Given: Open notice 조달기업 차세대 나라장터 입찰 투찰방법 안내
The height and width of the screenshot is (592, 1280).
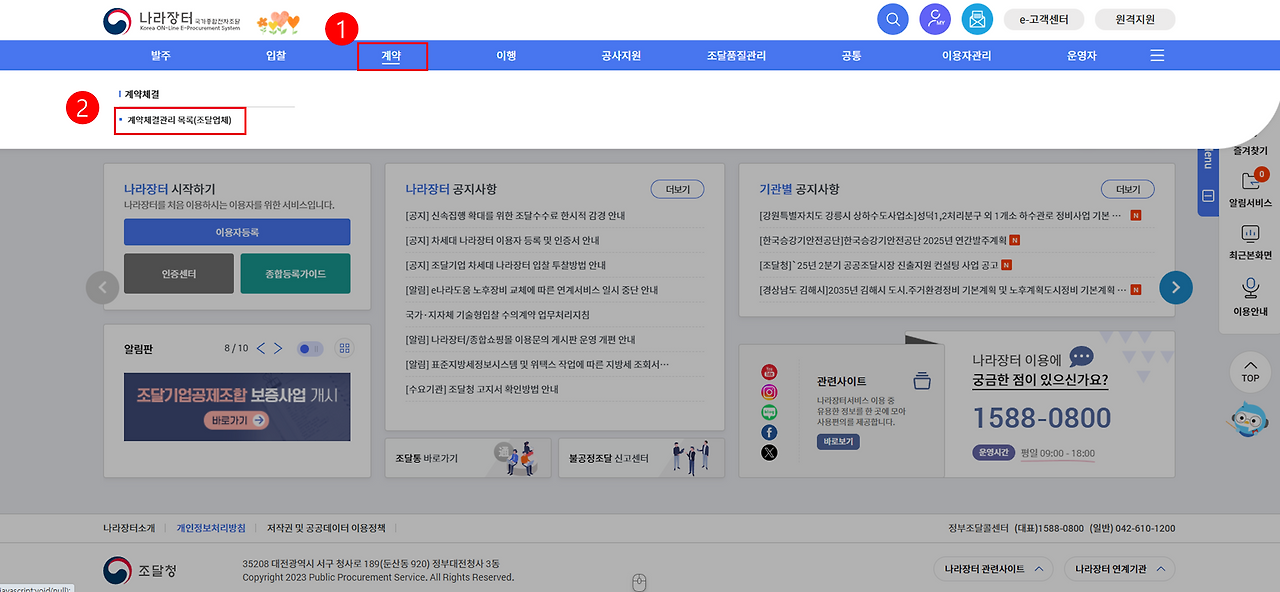Looking at the screenshot, I should (505, 265).
